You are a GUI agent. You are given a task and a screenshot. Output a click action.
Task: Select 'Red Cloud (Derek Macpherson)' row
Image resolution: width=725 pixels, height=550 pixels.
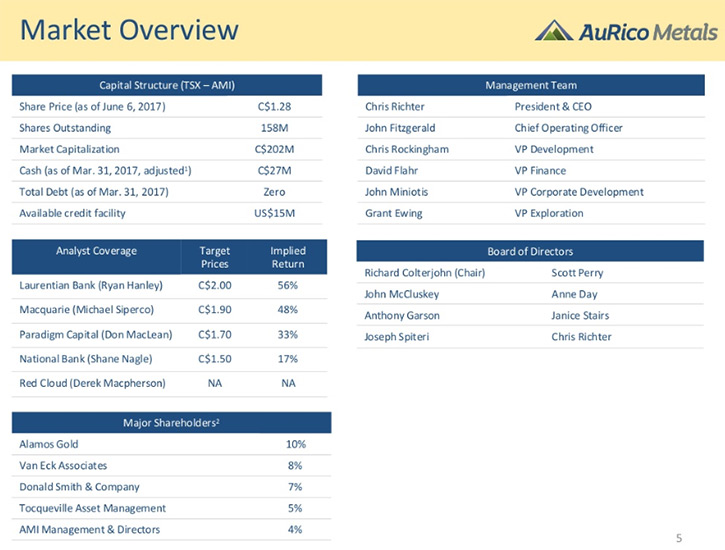coord(169,383)
